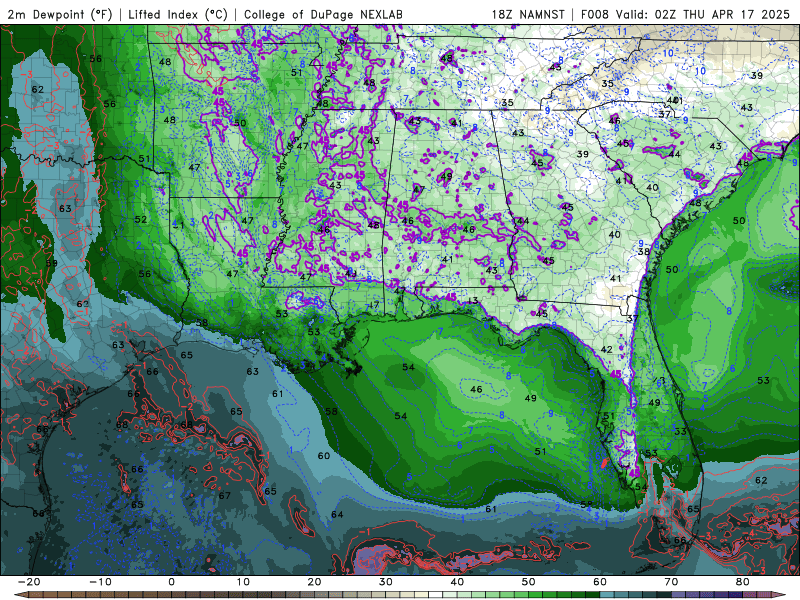Click the 52 dewpoint value on the map
Screen dimensions: 800x600
click(x=141, y=219)
